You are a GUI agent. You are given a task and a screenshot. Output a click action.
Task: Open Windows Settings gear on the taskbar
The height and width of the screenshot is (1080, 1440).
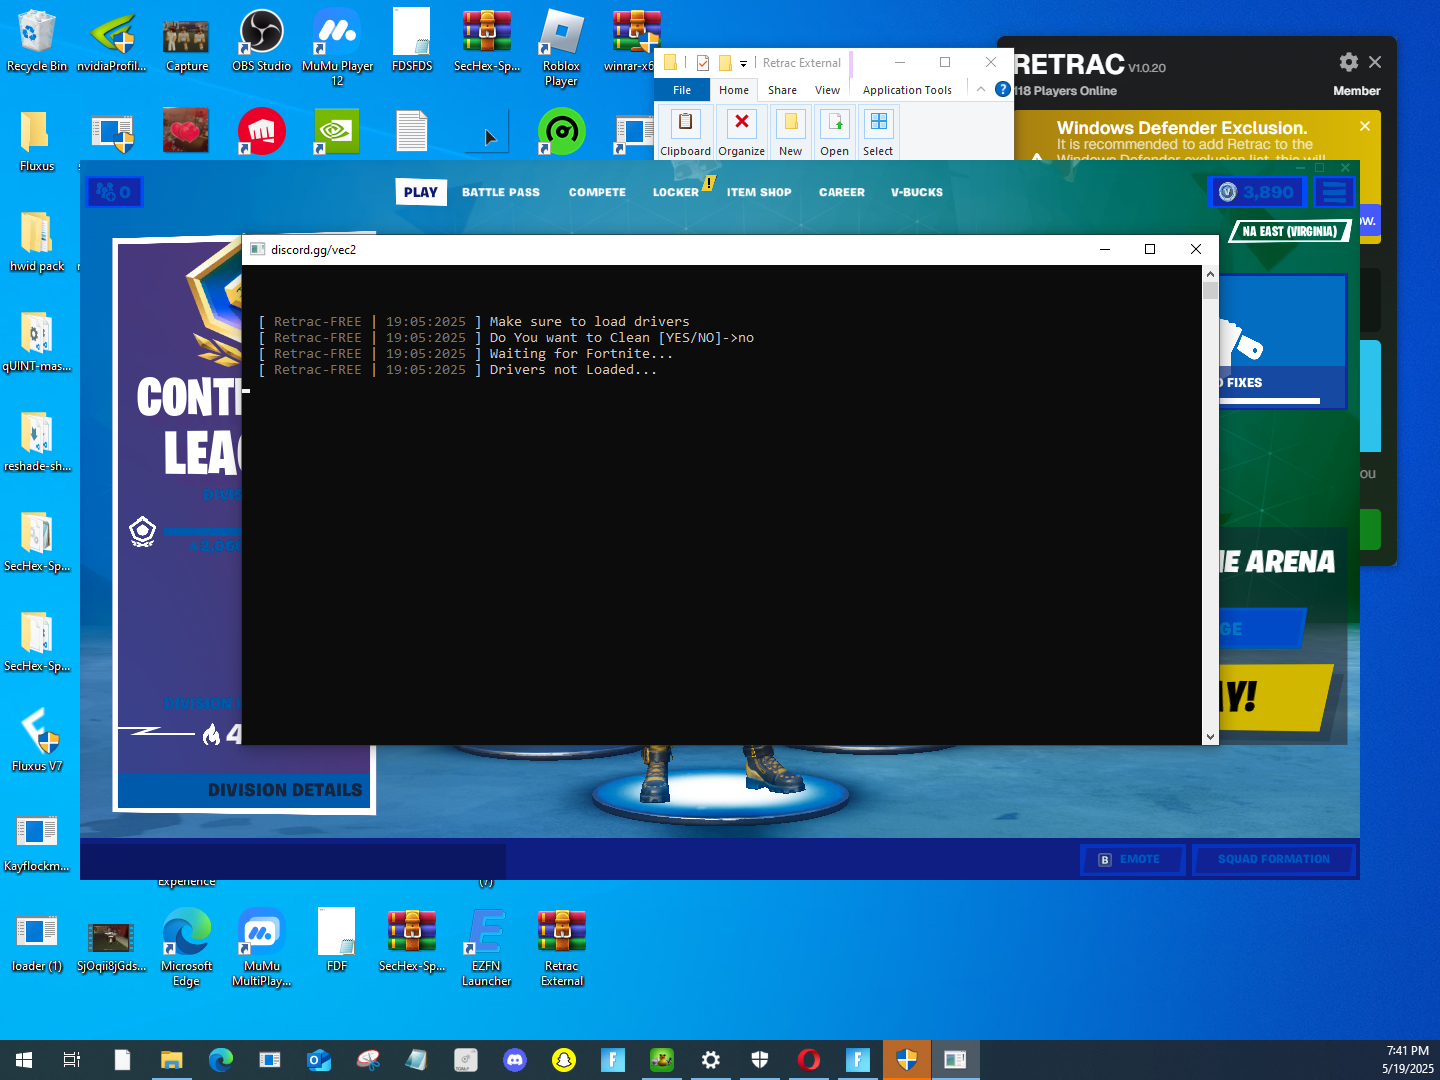pos(711,1060)
